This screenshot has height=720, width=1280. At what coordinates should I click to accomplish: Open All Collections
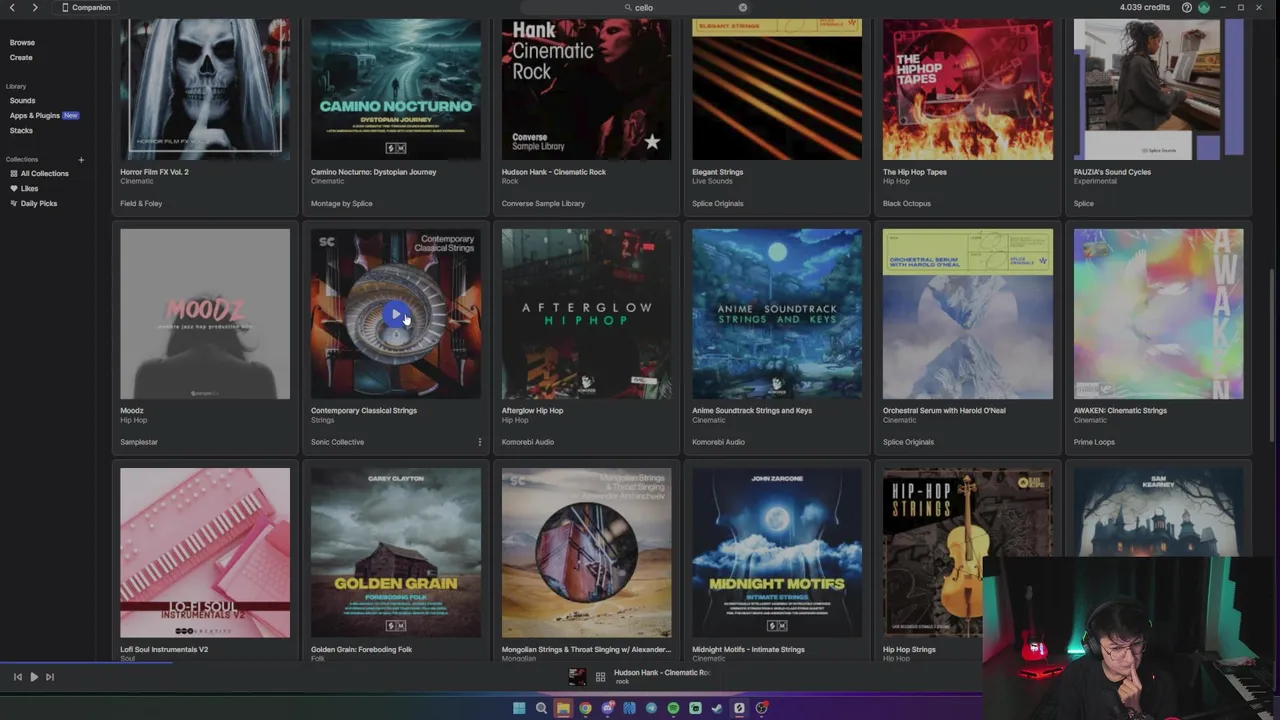39,173
